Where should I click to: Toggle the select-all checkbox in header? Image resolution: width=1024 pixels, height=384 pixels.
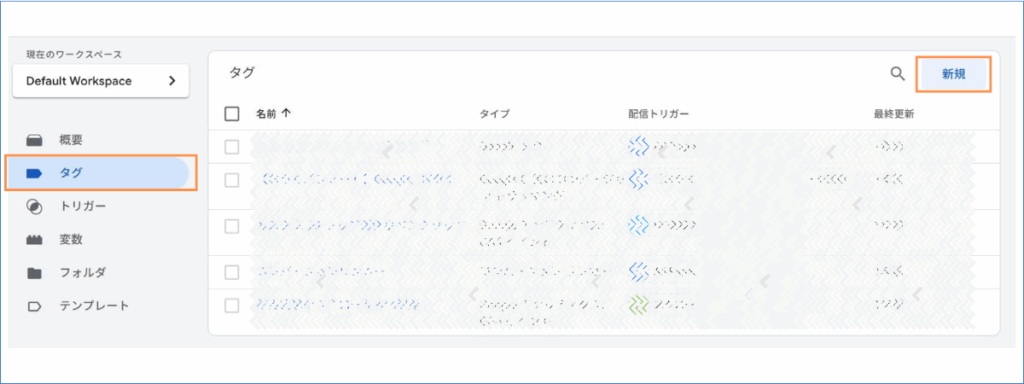232,114
